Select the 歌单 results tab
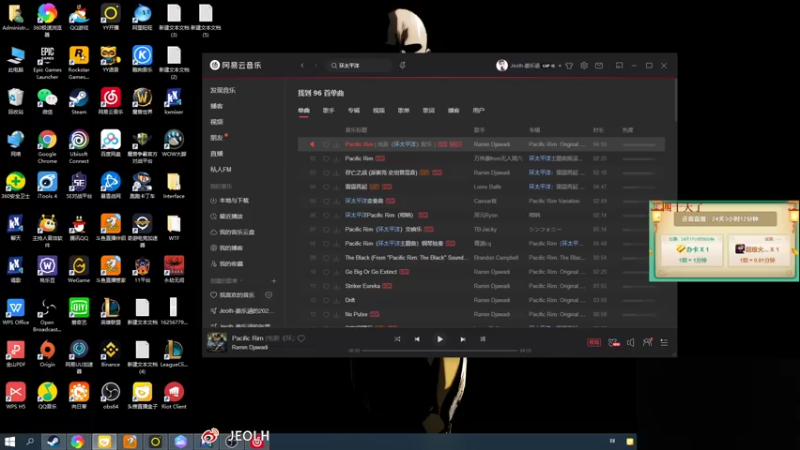The width and height of the screenshot is (800, 450). tap(404, 111)
